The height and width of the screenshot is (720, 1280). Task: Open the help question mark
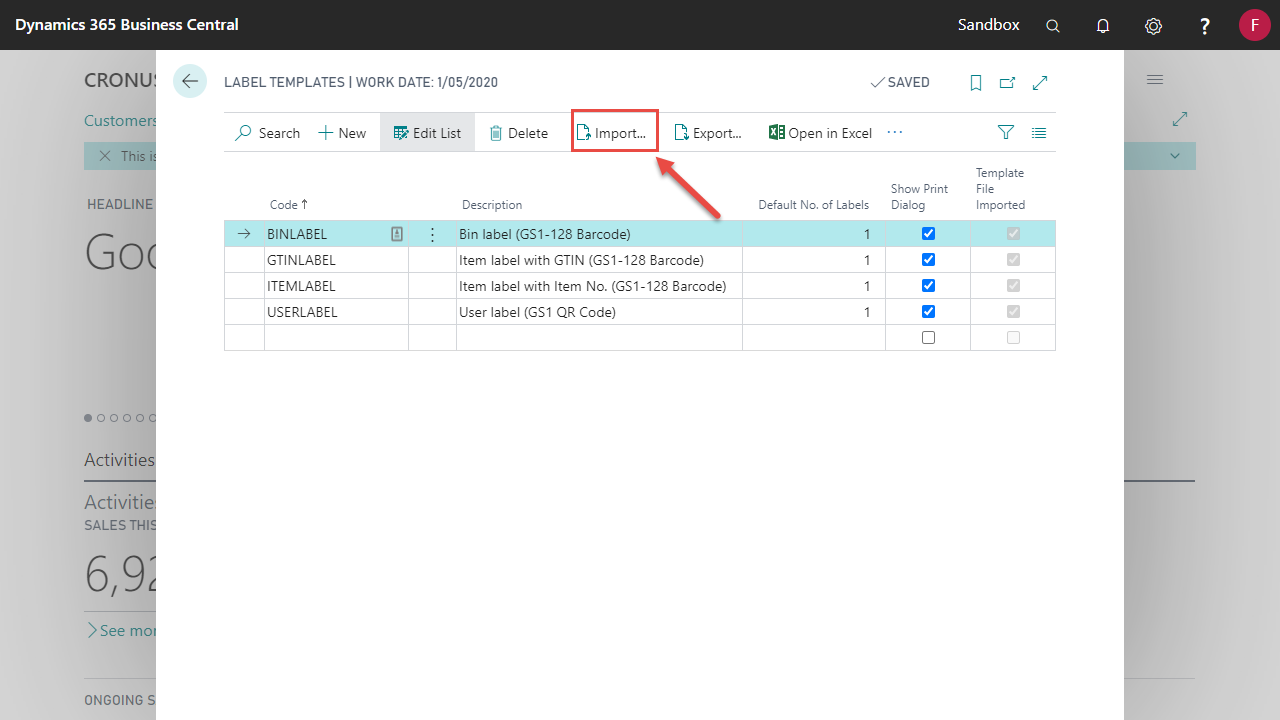(1205, 26)
